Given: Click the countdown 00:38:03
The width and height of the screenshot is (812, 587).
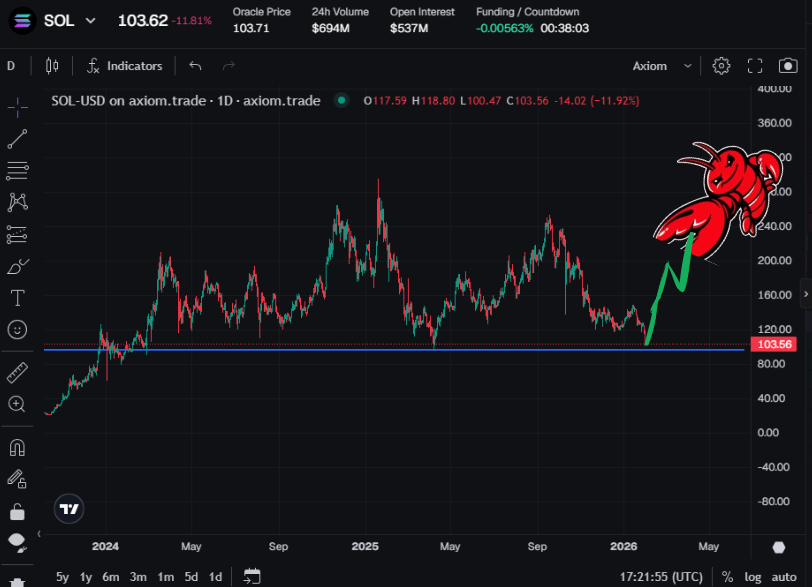Looking at the screenshot, I should 564,28.
